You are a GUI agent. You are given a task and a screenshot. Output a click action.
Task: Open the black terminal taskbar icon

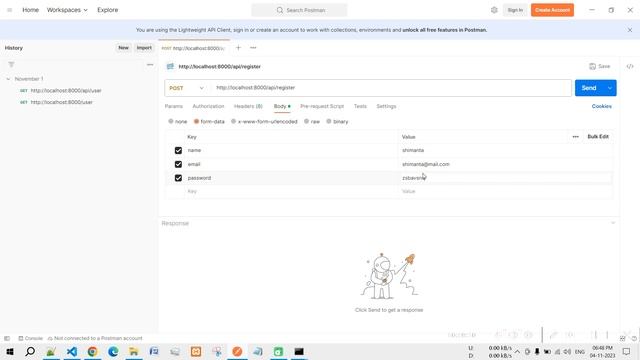pos(299,351)
